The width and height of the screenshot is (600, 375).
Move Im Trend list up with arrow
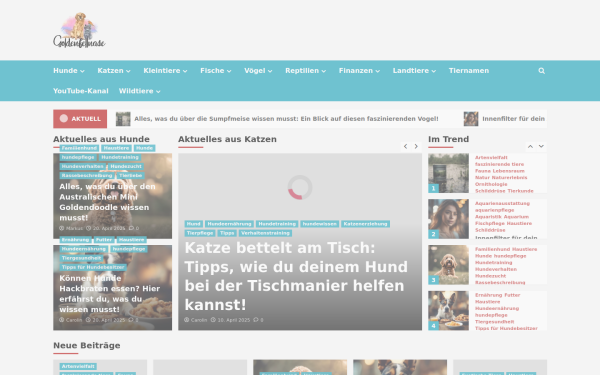coord(530,147)
